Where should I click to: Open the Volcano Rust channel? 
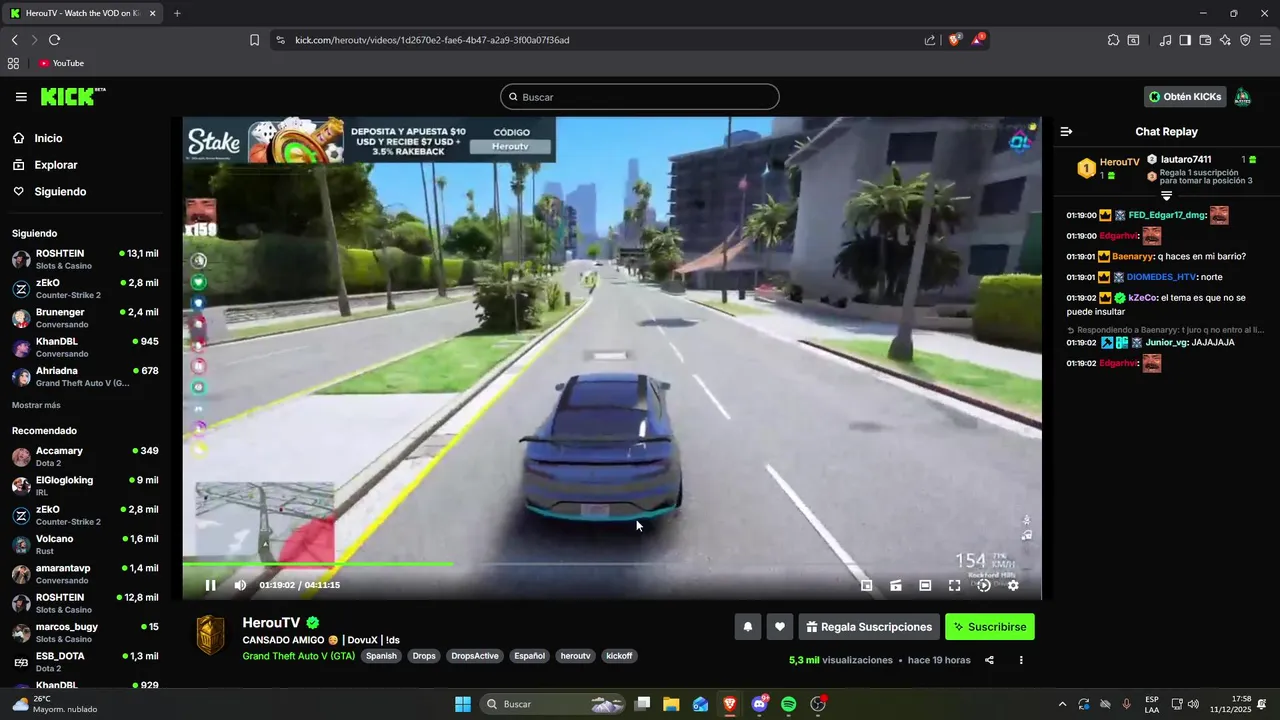click(x=85, y=544)
